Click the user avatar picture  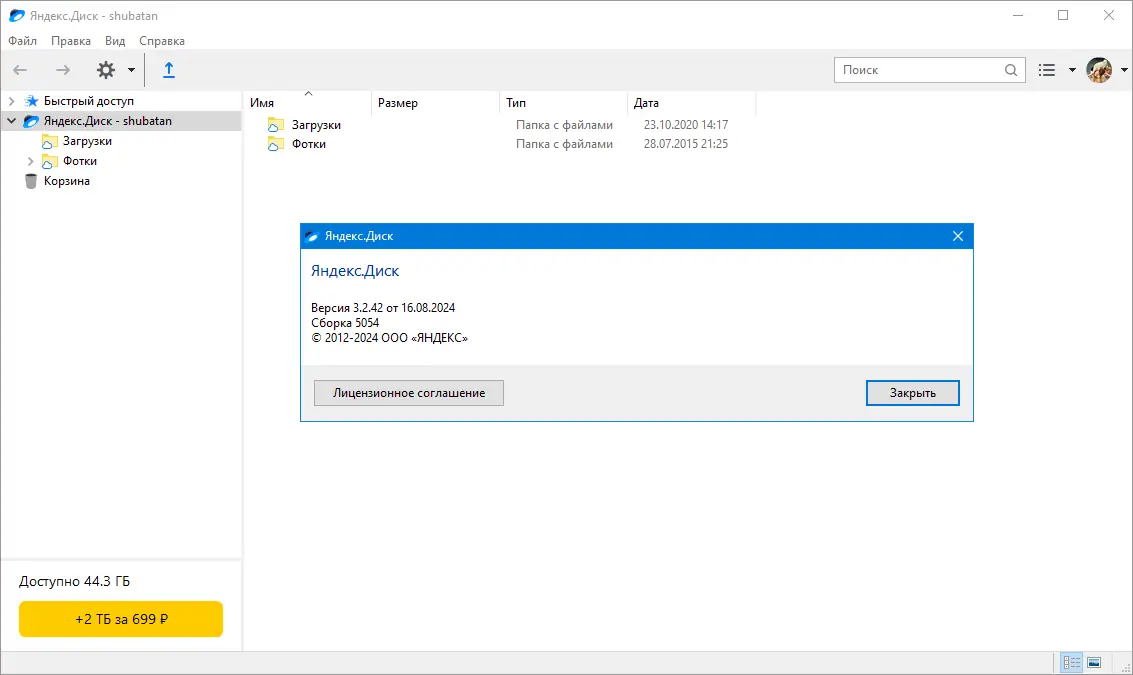pos(1099,70)
